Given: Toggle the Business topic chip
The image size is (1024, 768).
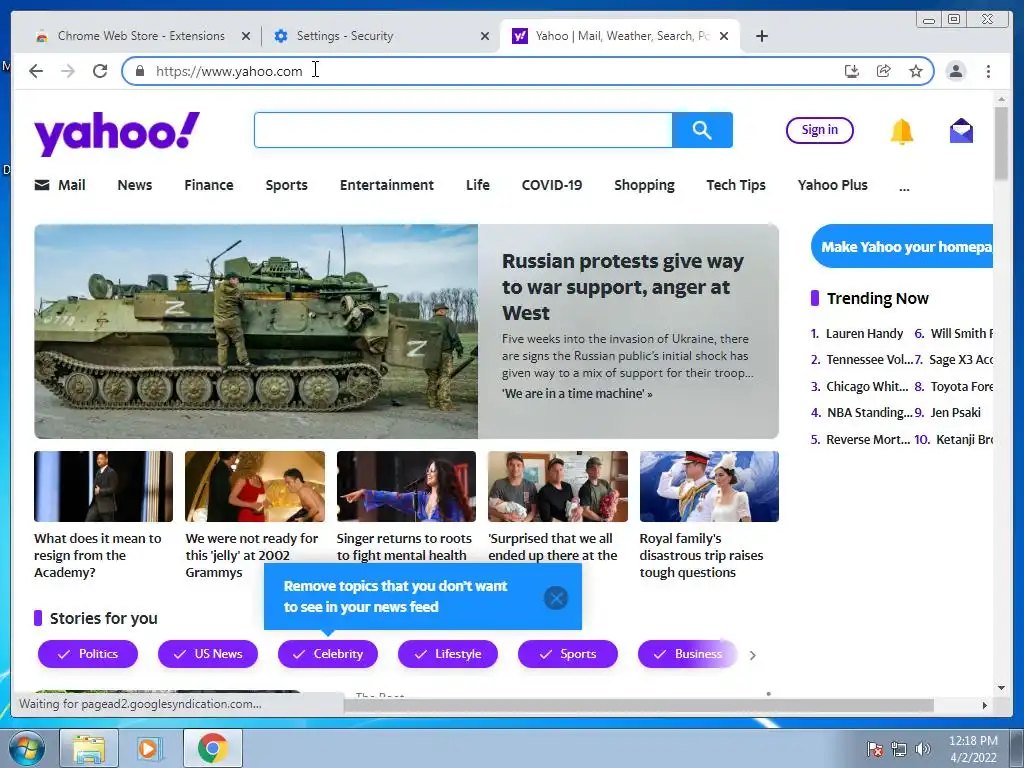Looking at the screenshot, I should (688, 654).
